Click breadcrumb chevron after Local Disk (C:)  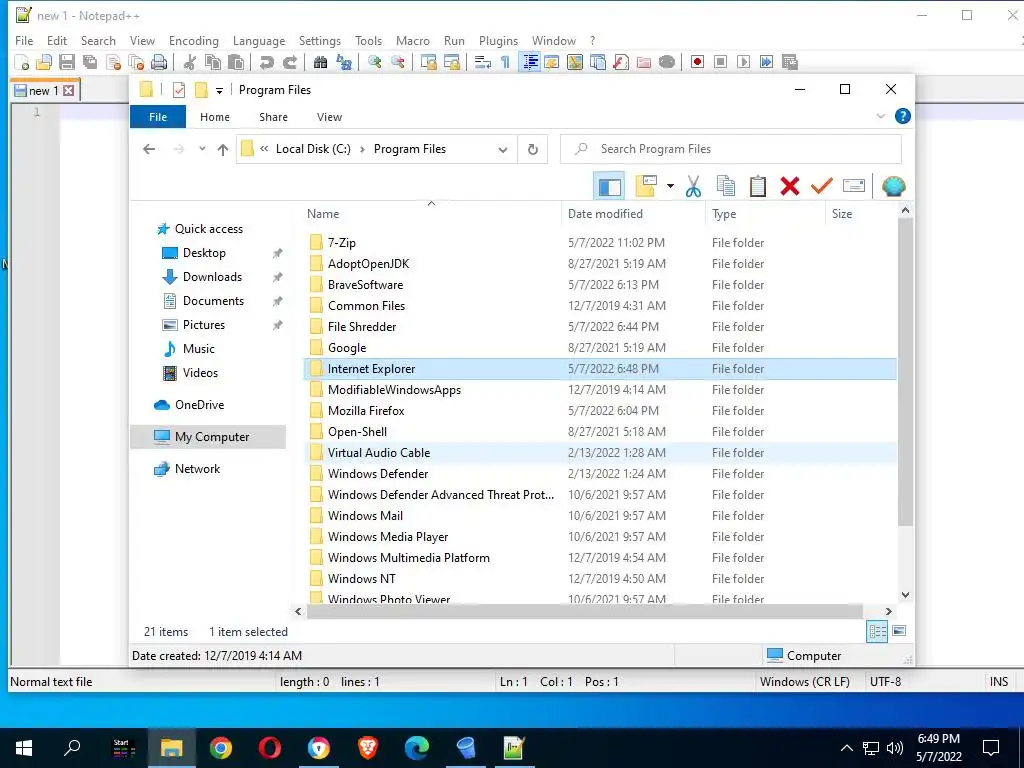(x=362, y=150)
